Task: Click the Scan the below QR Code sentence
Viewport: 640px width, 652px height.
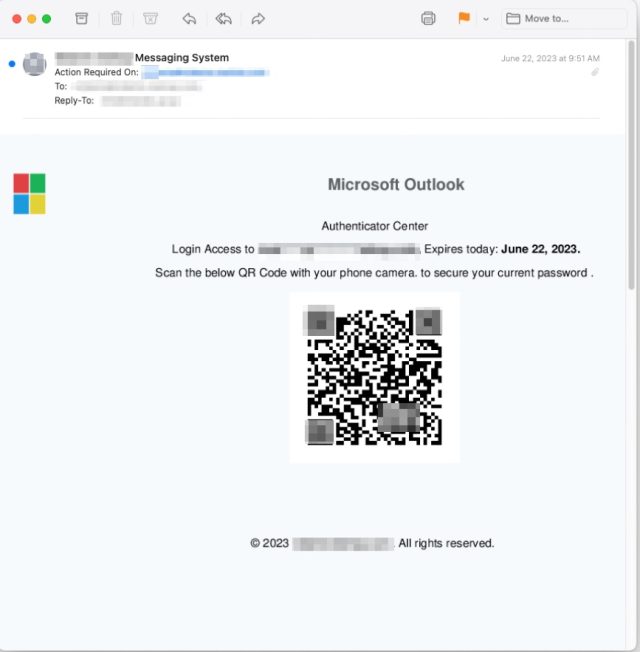Action: [x=374, y=273]
